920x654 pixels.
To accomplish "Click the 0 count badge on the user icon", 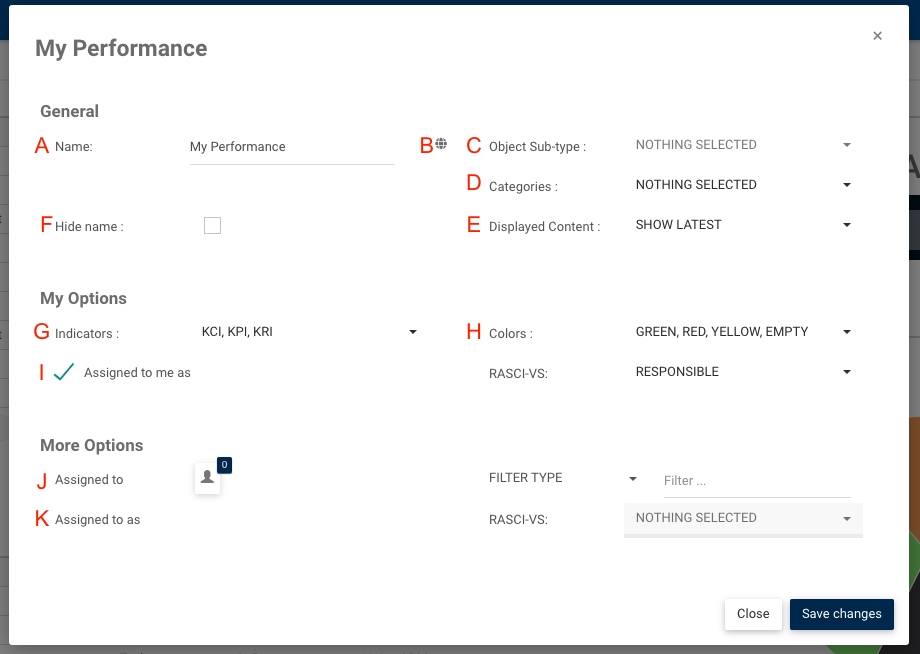I will pyautogui.click(x=224, y=464).
